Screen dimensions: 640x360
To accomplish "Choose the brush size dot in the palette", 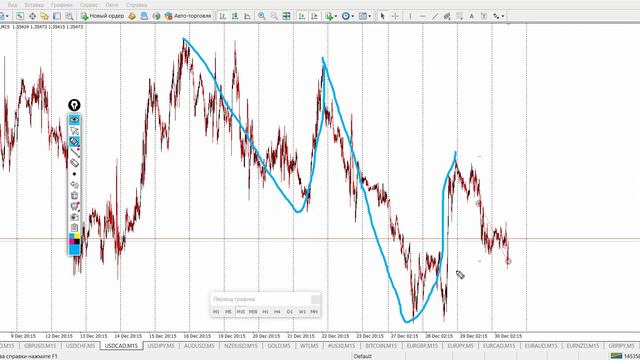I will click(x=74, y=174).
